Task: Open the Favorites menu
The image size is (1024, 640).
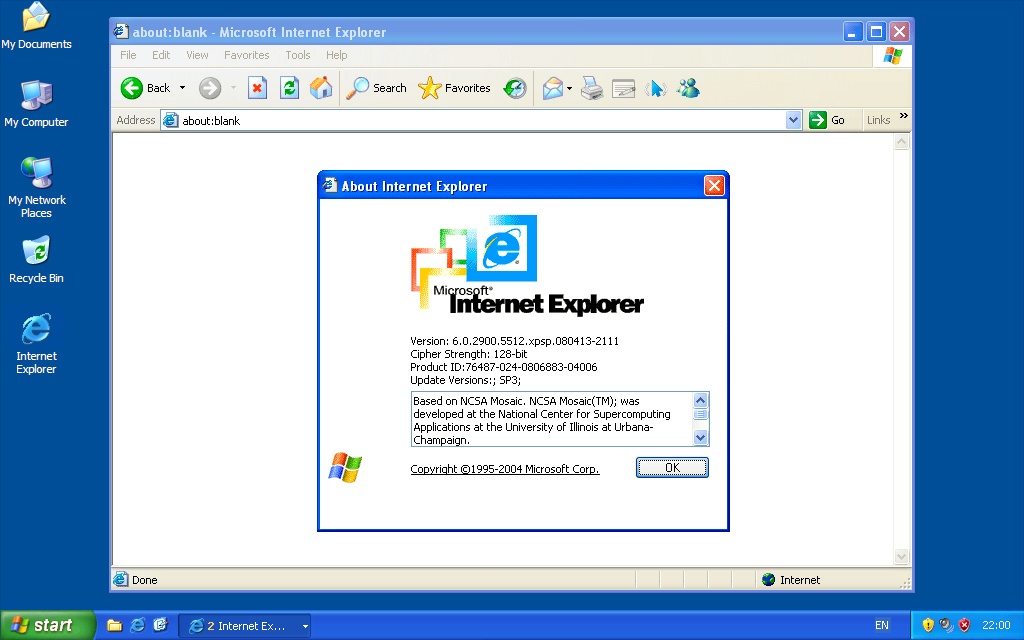Action: (x=246, y=55)
